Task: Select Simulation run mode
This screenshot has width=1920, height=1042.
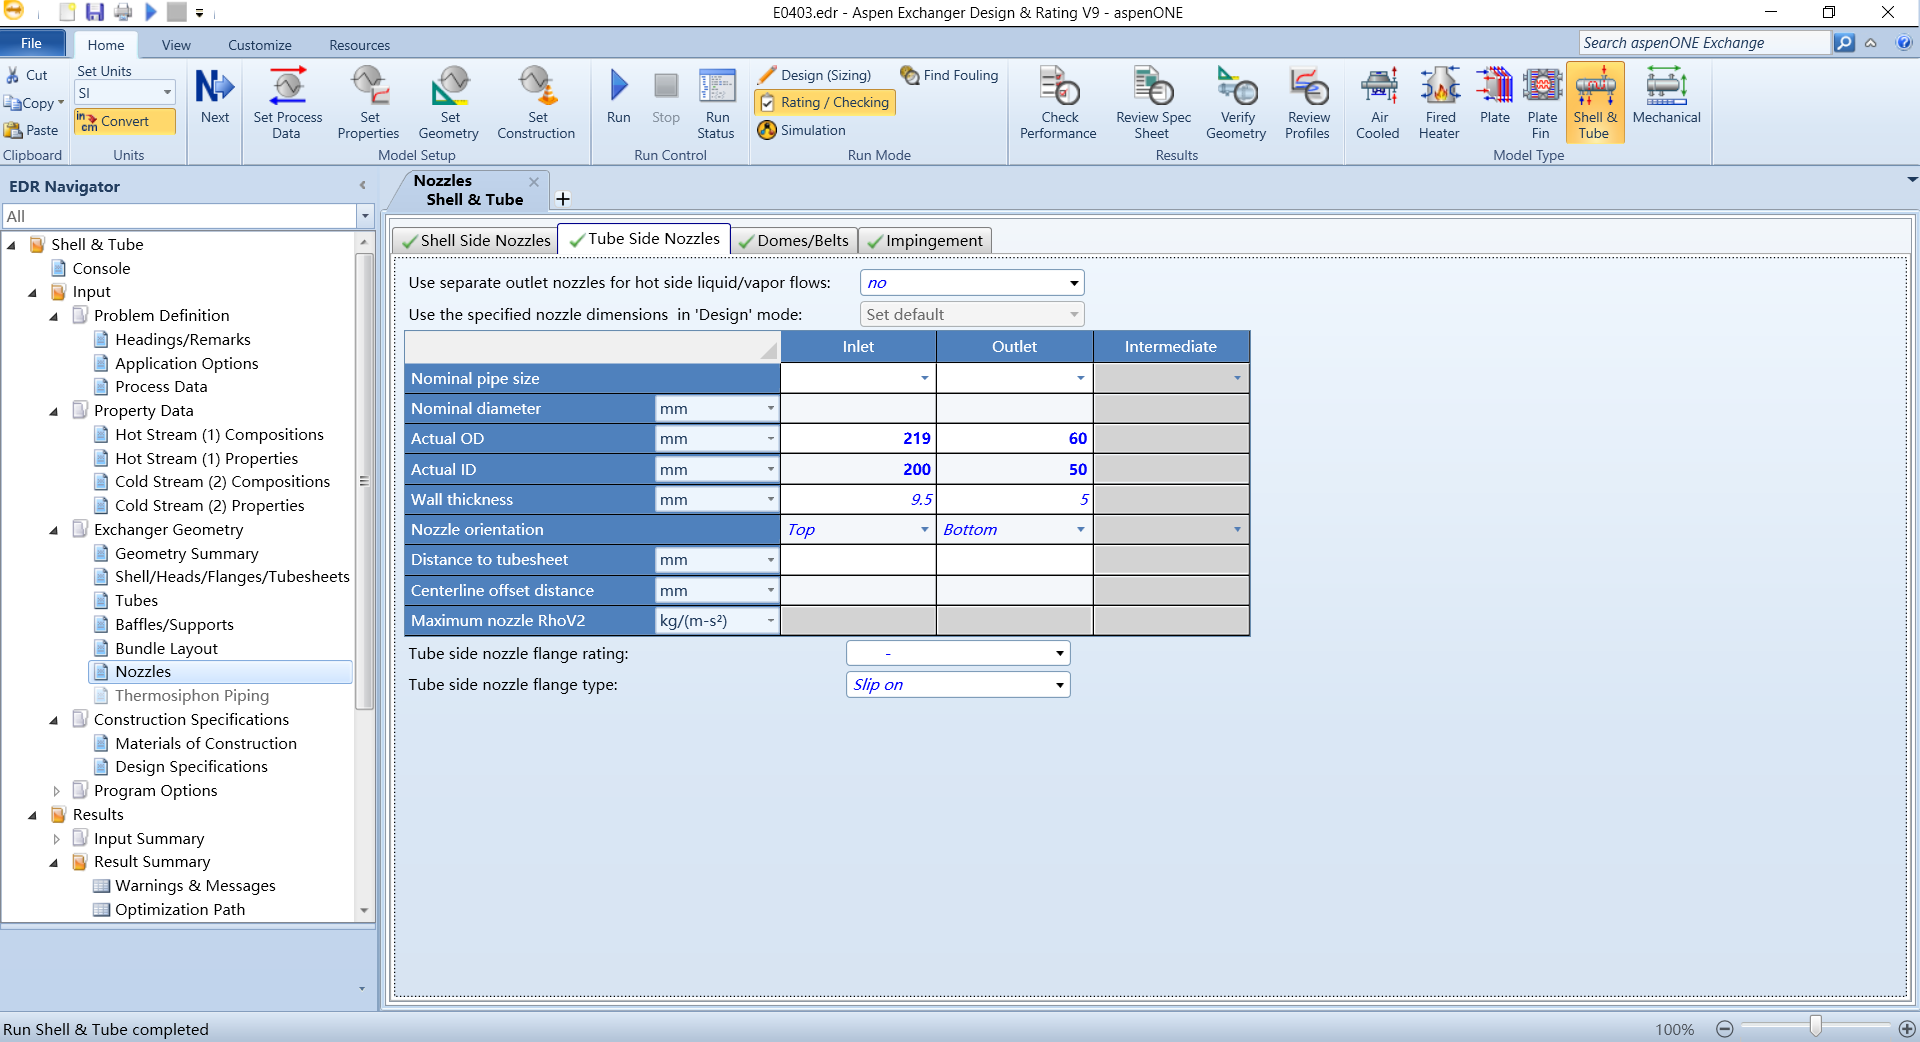Action: (802, 130)
